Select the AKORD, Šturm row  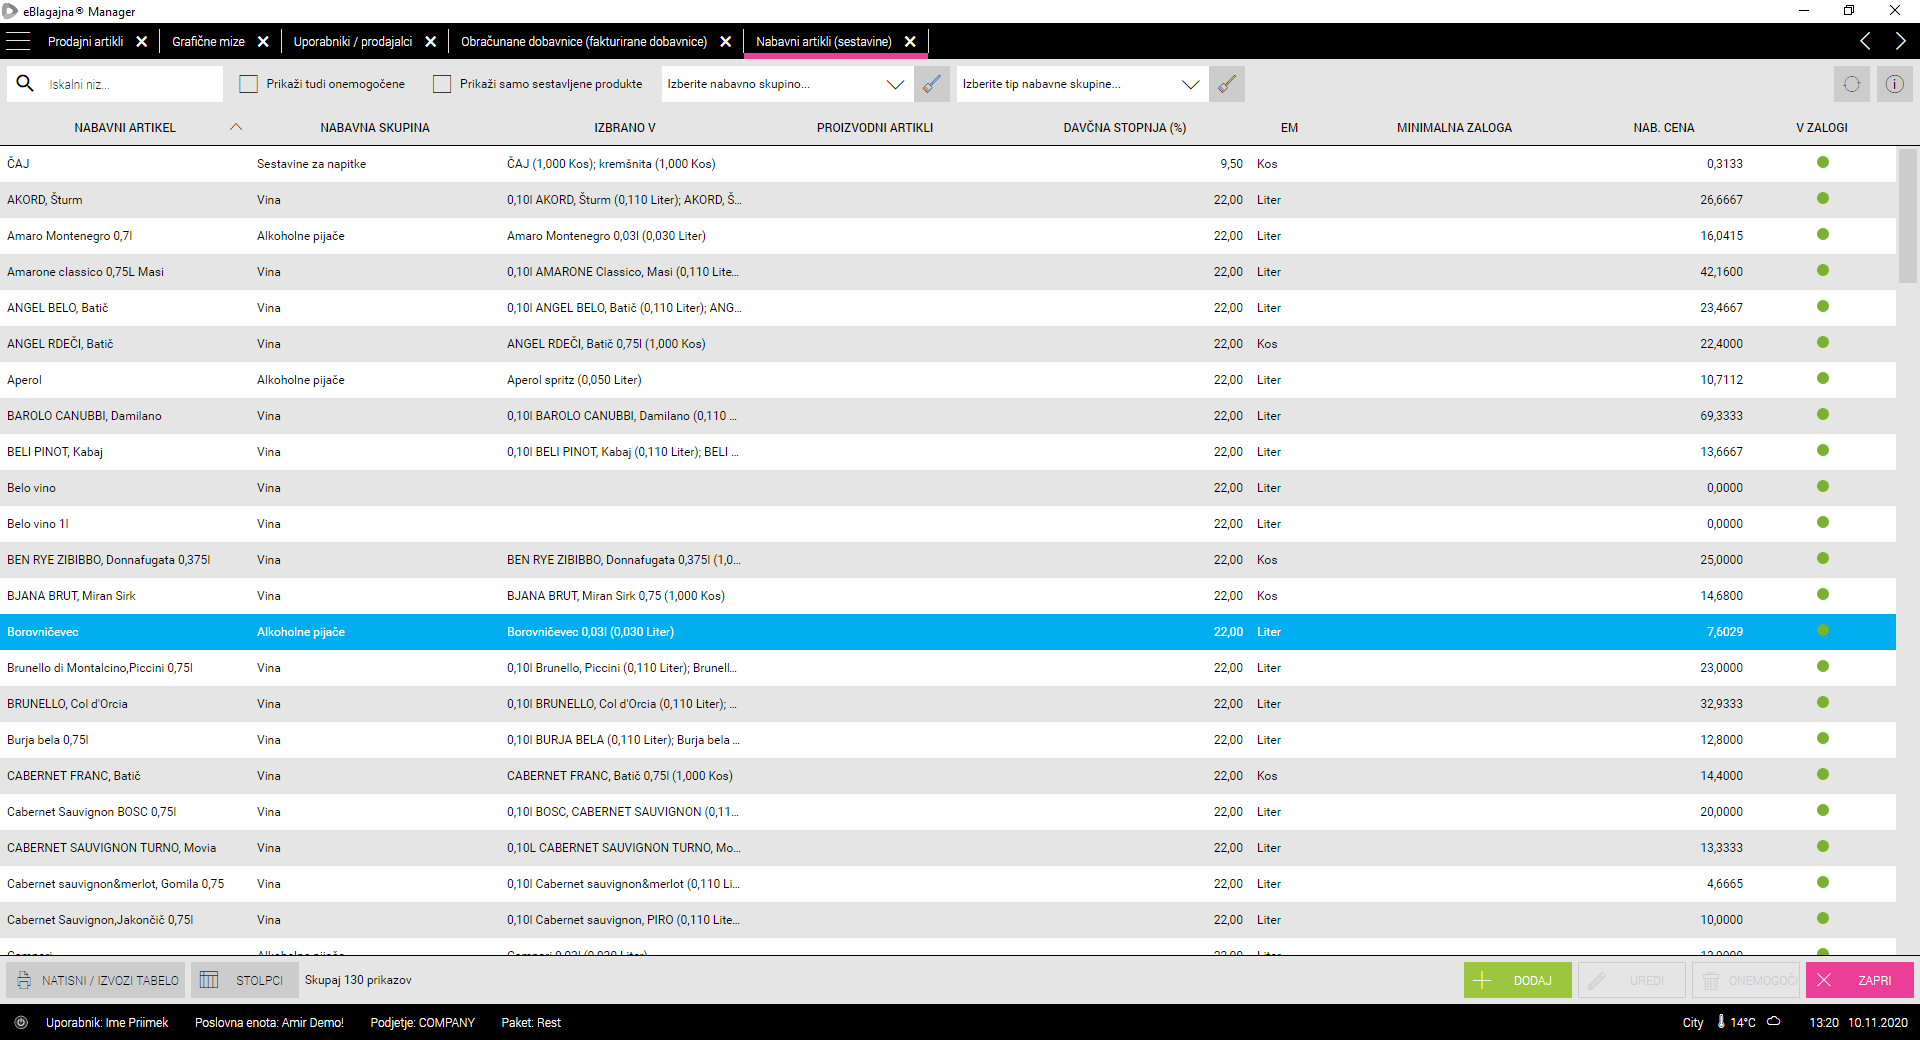click(x=948, y=200)
